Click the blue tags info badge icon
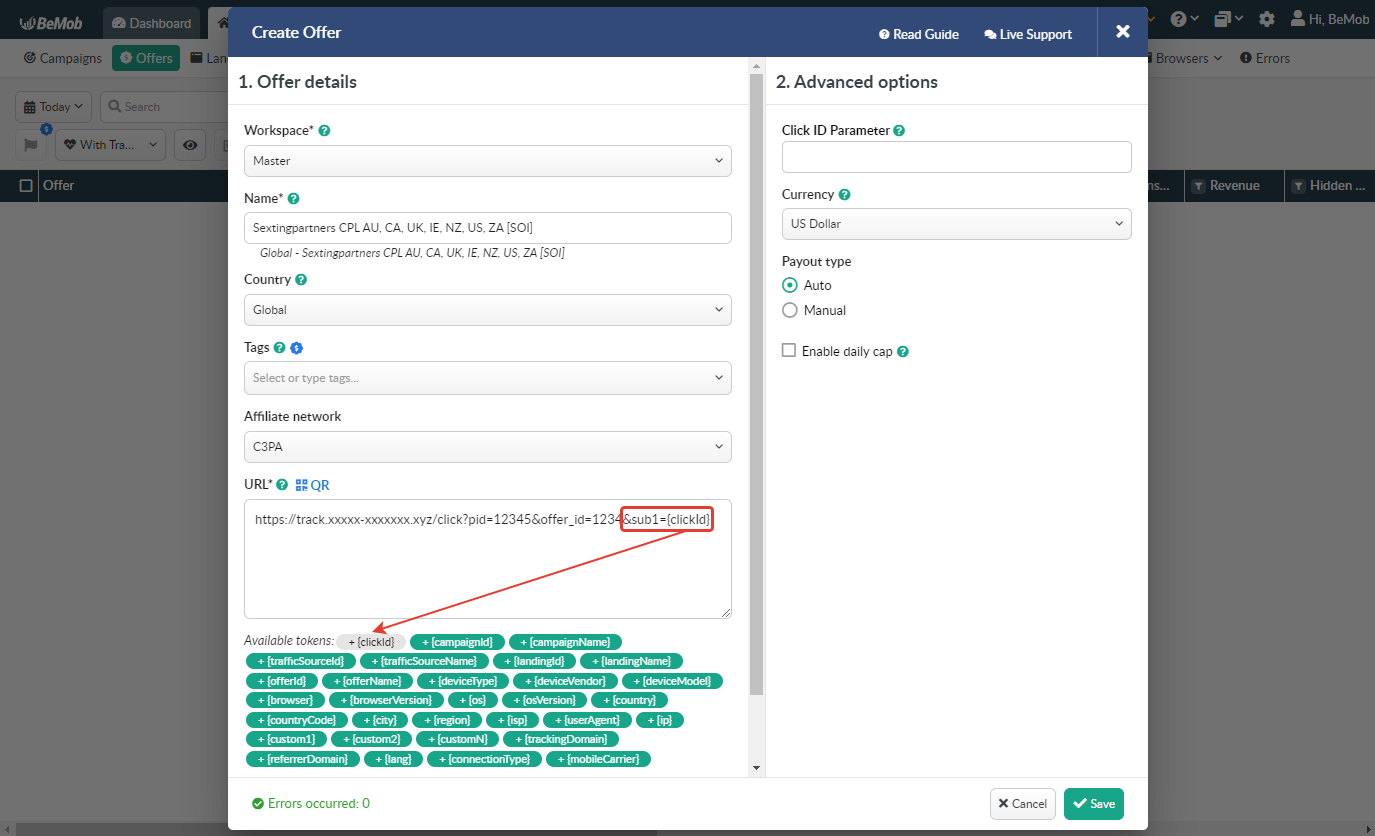This screenshot has width=1375, height=836. (x=296, y=348)
